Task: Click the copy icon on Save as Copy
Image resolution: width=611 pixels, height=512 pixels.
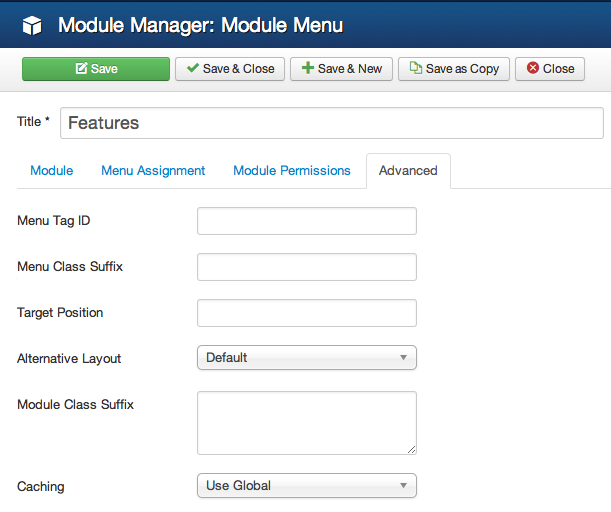Action: click(x=415, y=68)
